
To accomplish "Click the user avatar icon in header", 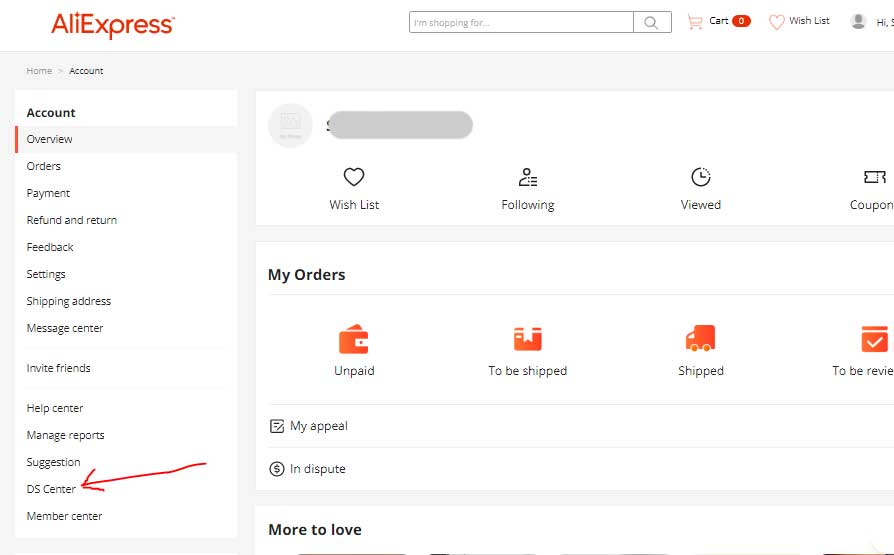I will [858, 22].
